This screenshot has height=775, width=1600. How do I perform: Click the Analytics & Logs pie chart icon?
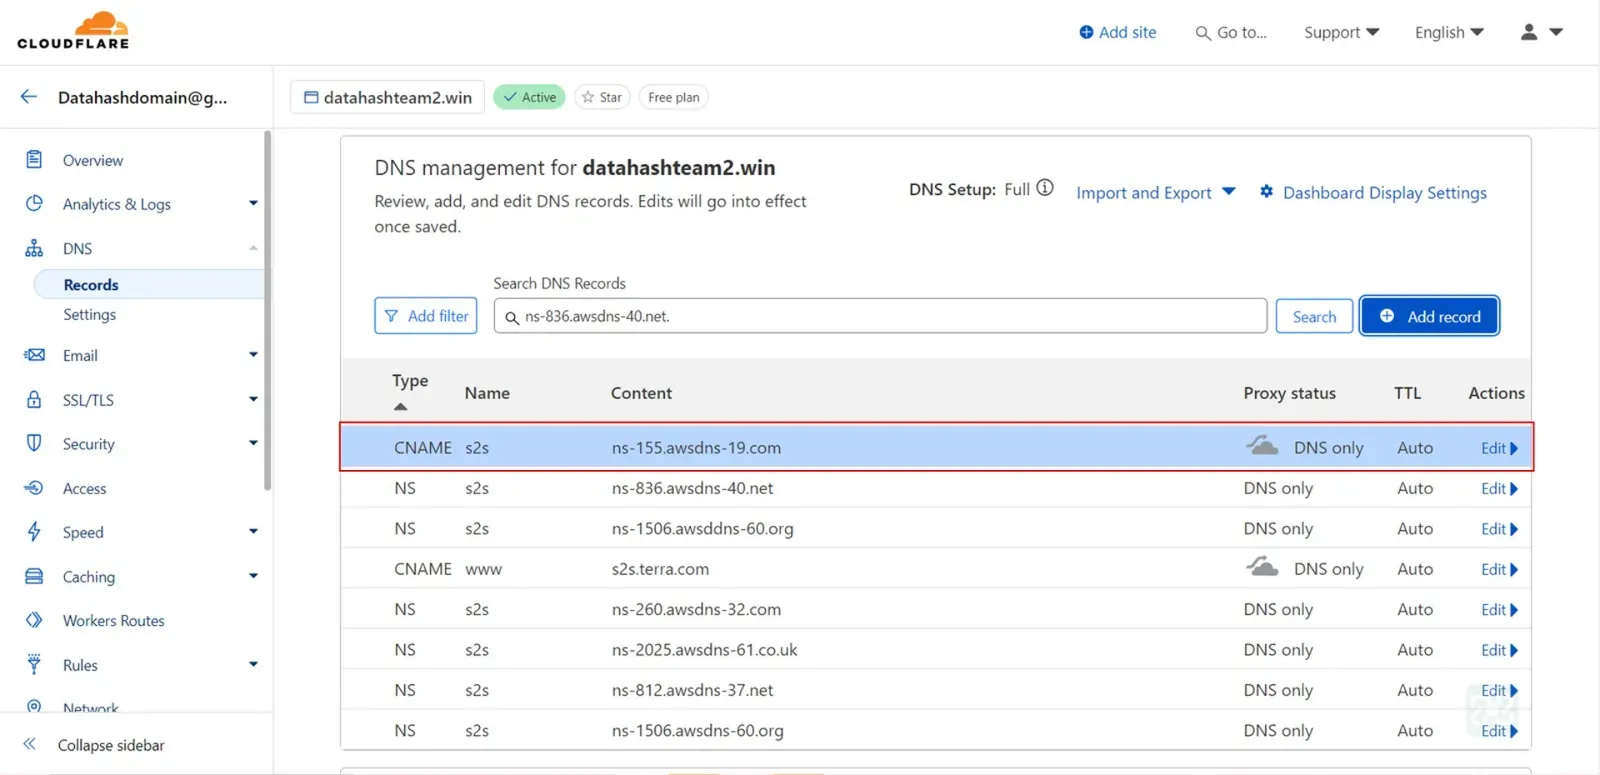coord(34,203)
